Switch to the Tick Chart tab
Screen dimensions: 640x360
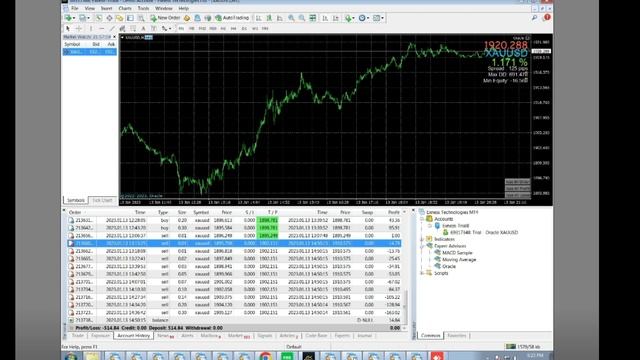coord(102,200)
